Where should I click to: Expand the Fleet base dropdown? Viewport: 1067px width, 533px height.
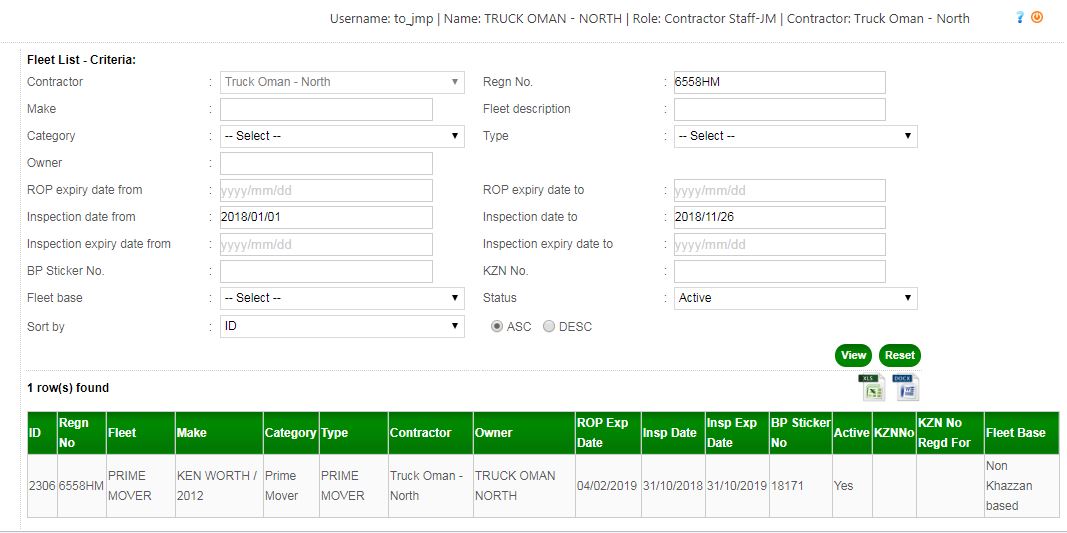[342, 298]
